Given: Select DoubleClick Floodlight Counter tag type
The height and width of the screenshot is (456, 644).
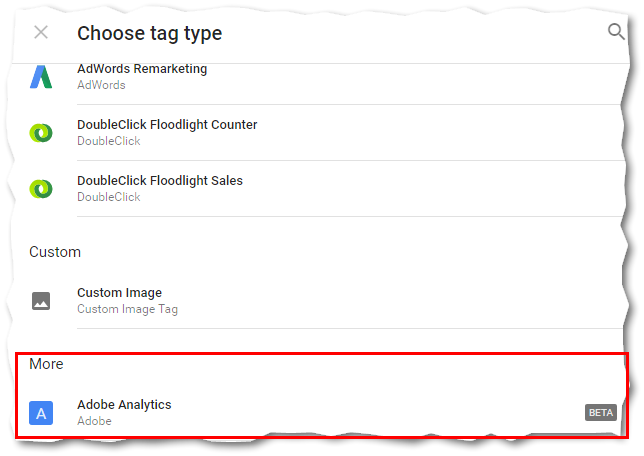Looking at the screenshot, I should (320, 133).
